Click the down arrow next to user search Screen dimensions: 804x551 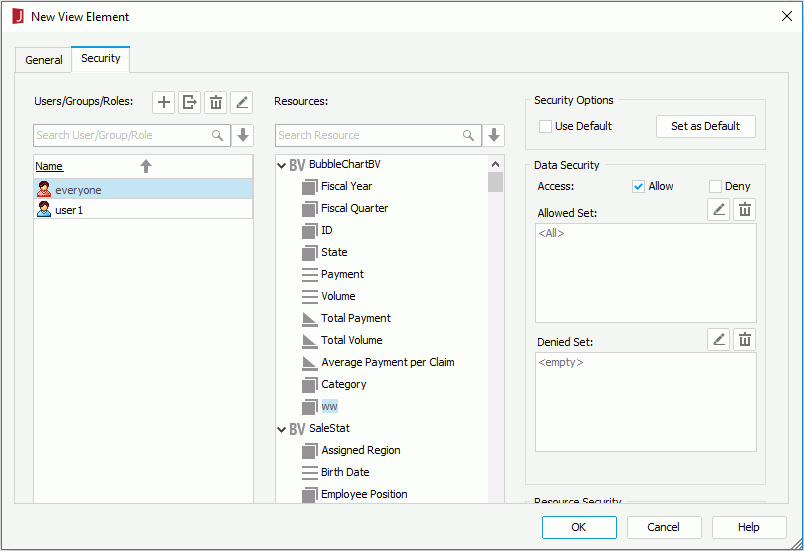(243, 135)
